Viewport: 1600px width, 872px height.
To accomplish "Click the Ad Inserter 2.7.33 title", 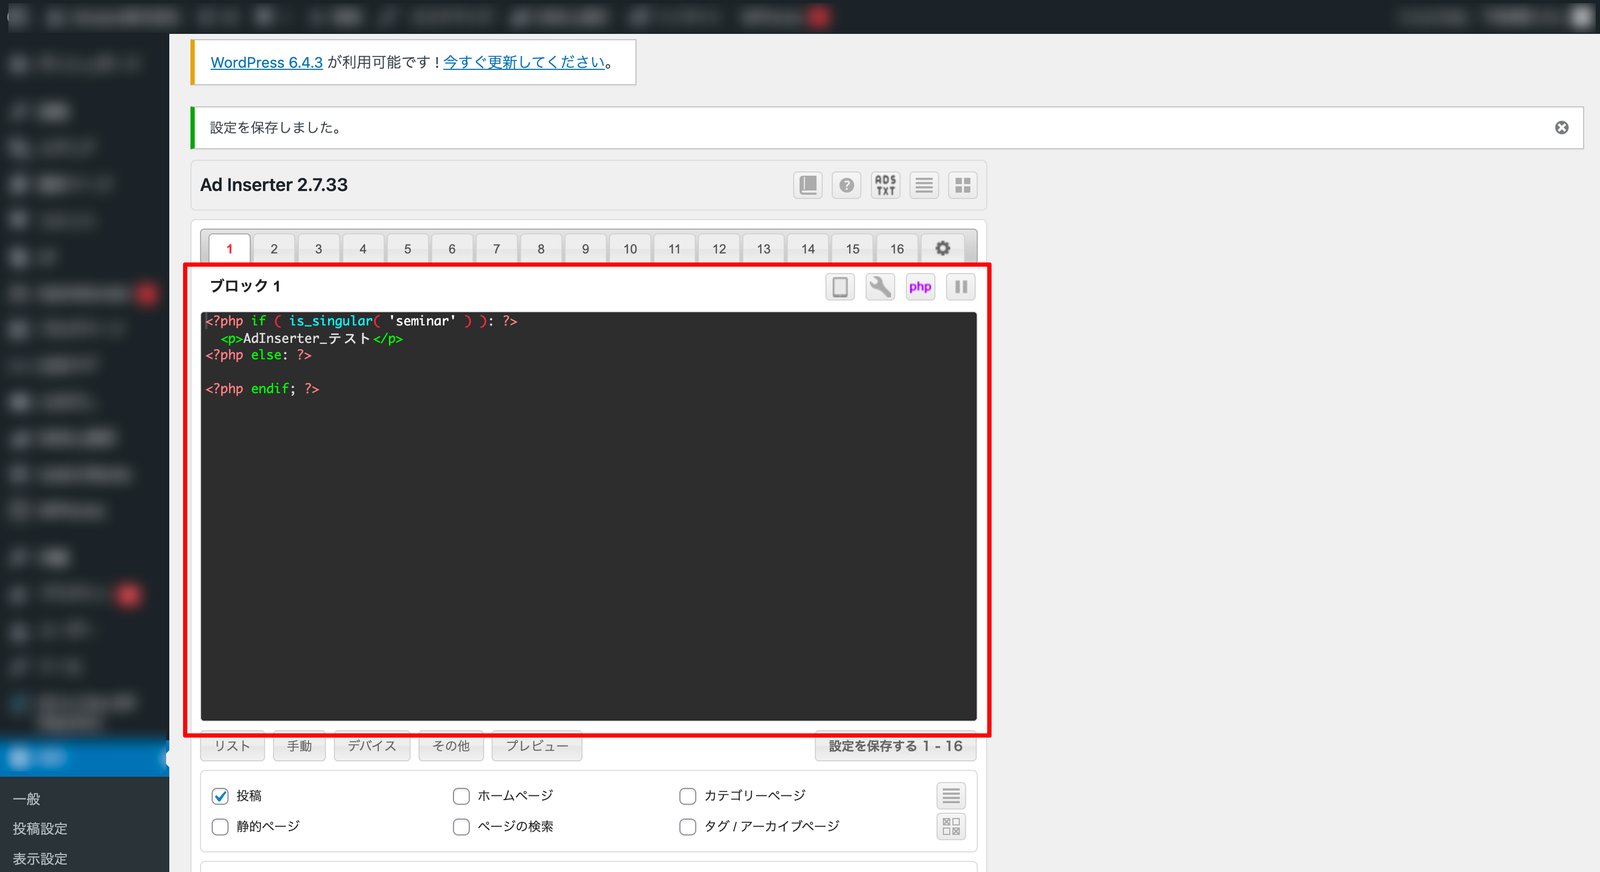I will tap(274, 185).
